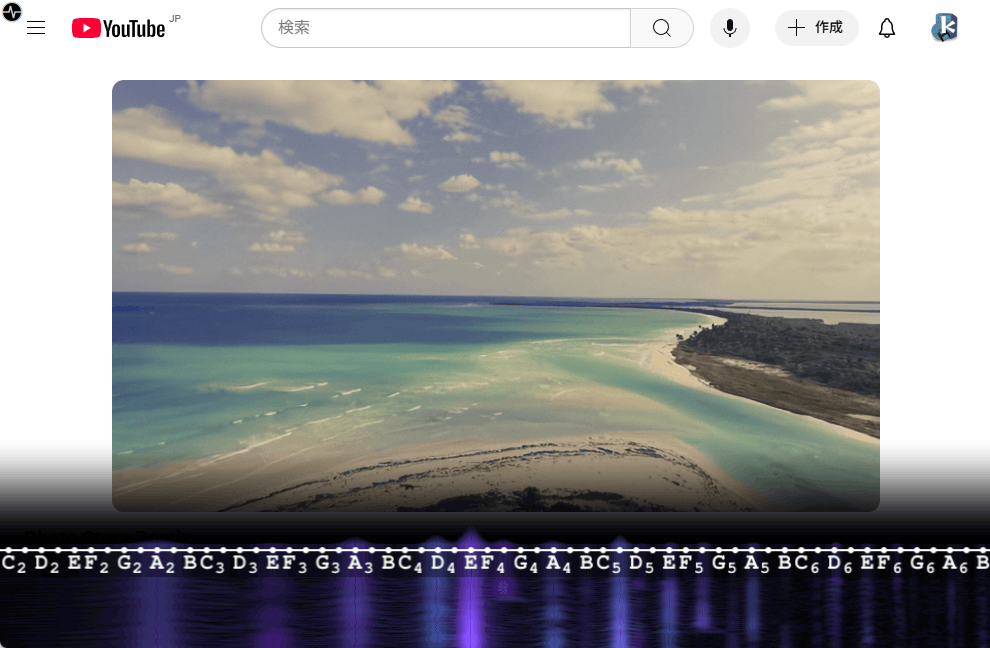Image resolution: width=990 pixels, height=648 pixels.
Task: Open the notifications bell
Action: (887, 28)
